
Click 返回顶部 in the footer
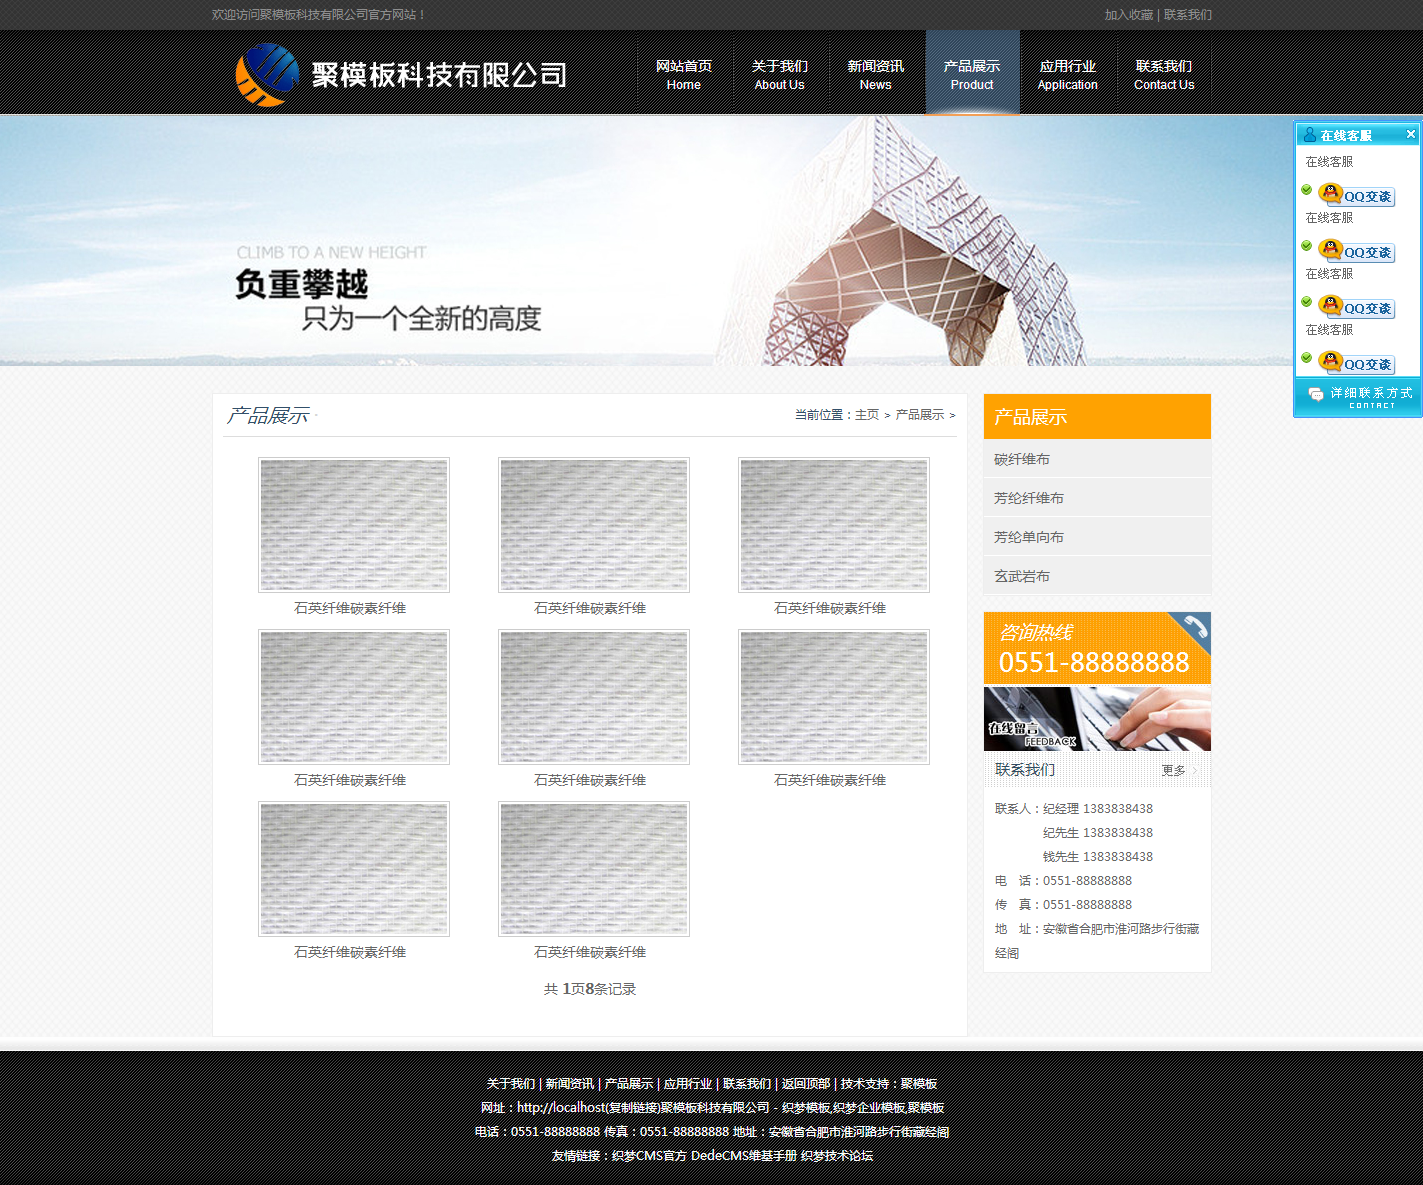[x=806, y=1083]
